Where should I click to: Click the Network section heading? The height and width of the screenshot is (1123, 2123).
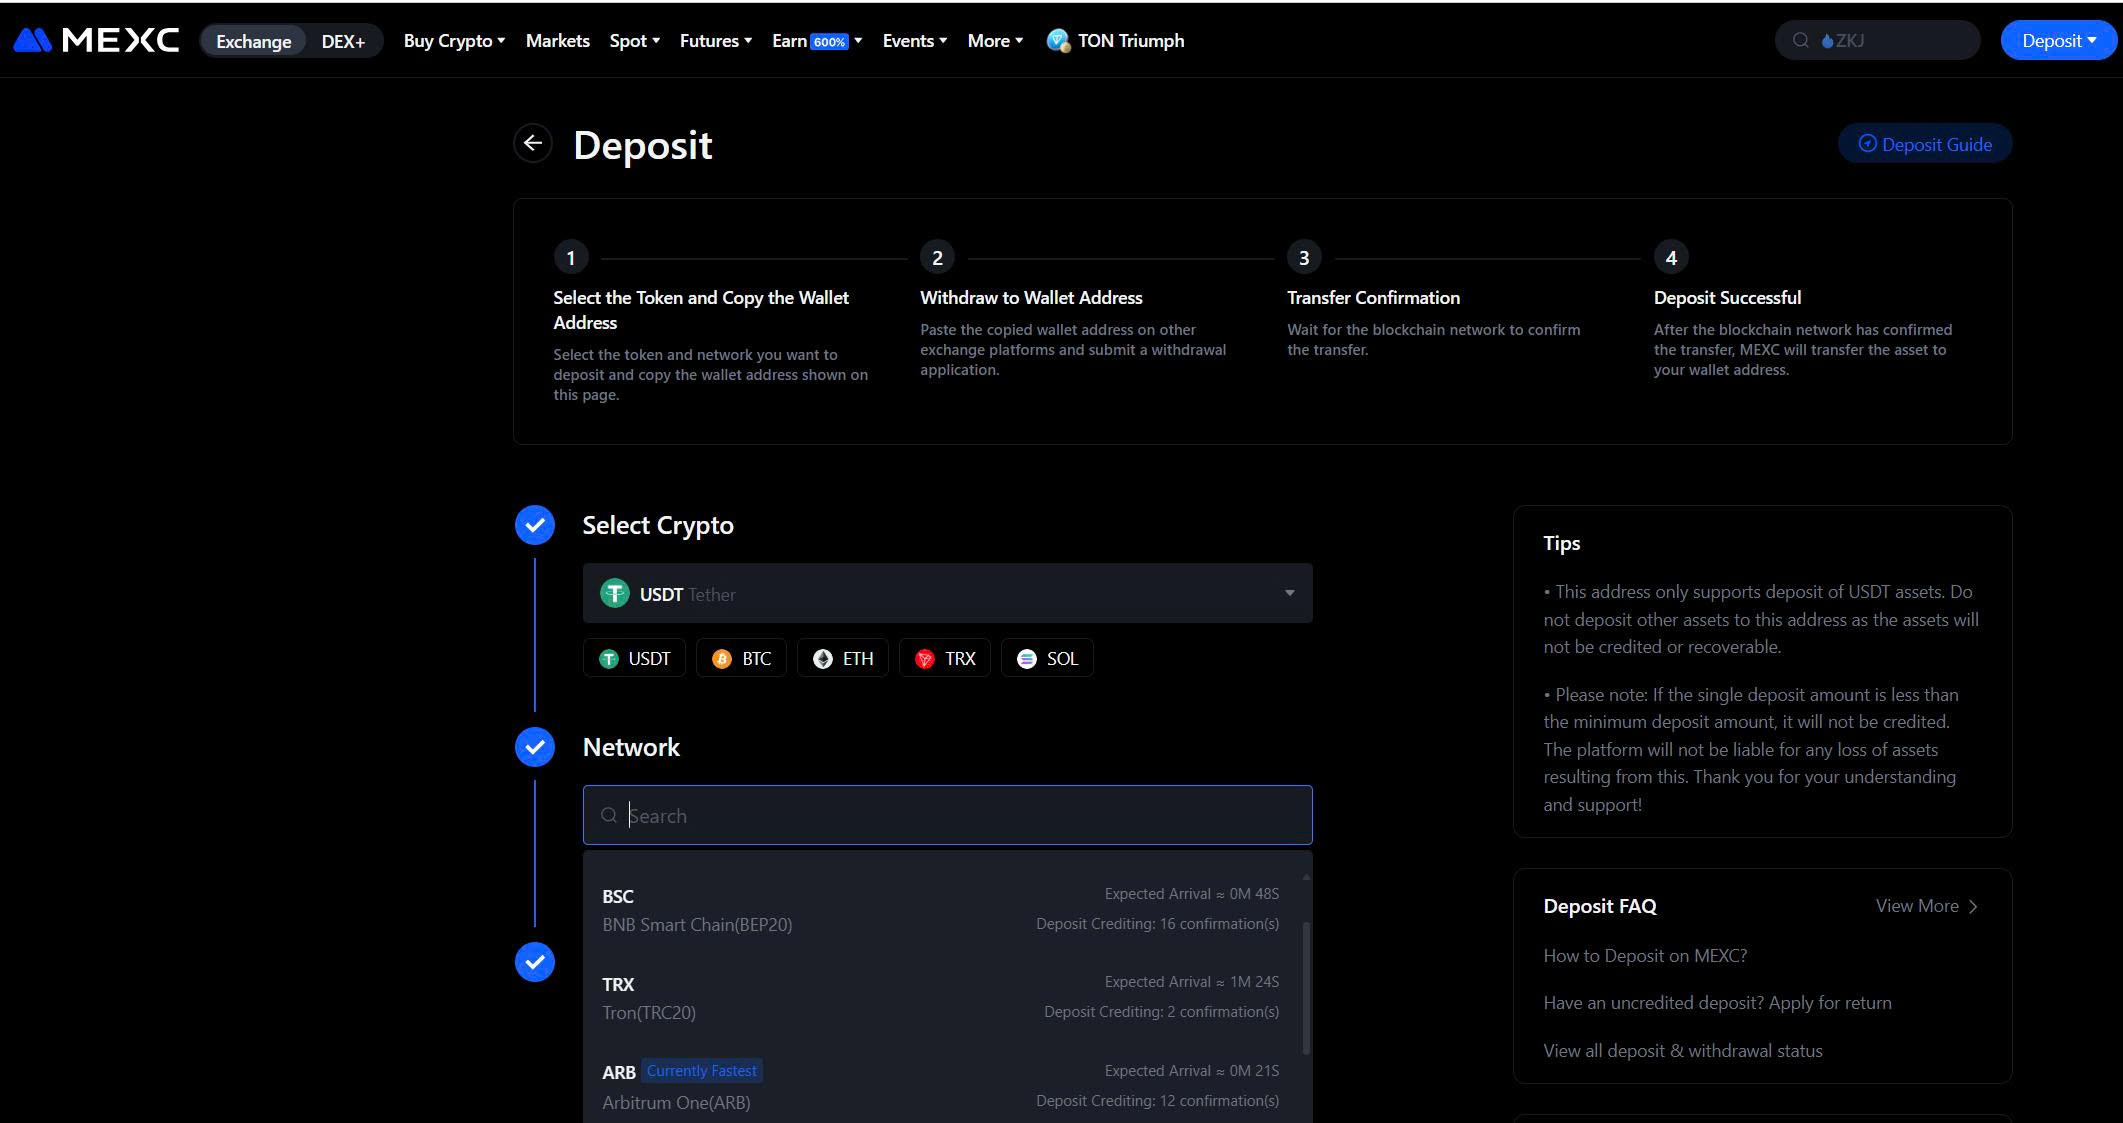coord(631,747)
